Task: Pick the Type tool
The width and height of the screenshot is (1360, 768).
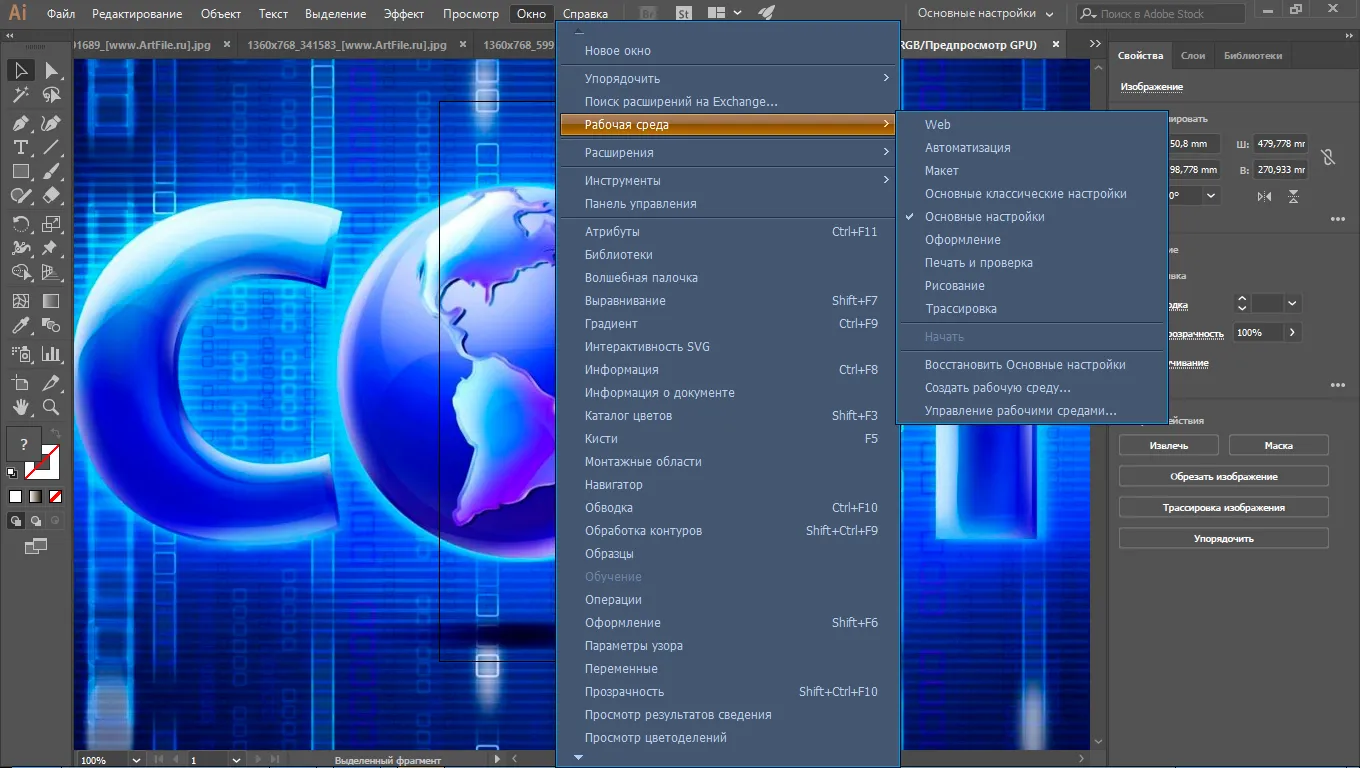Action: 20,147
